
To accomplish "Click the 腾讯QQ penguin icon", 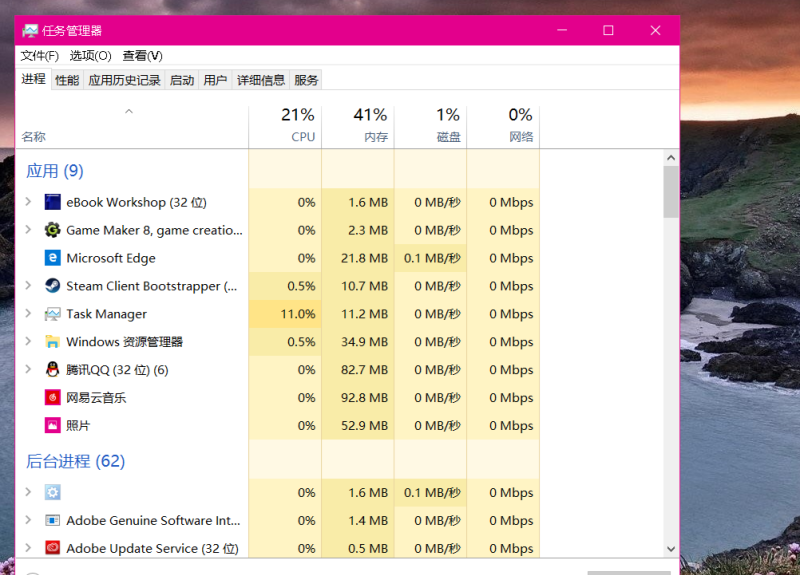I will (53, 369).
